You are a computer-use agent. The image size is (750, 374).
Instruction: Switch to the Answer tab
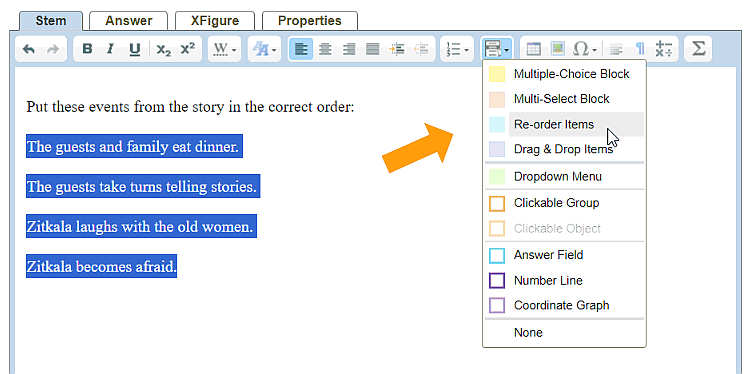click(x=129, y=21)
